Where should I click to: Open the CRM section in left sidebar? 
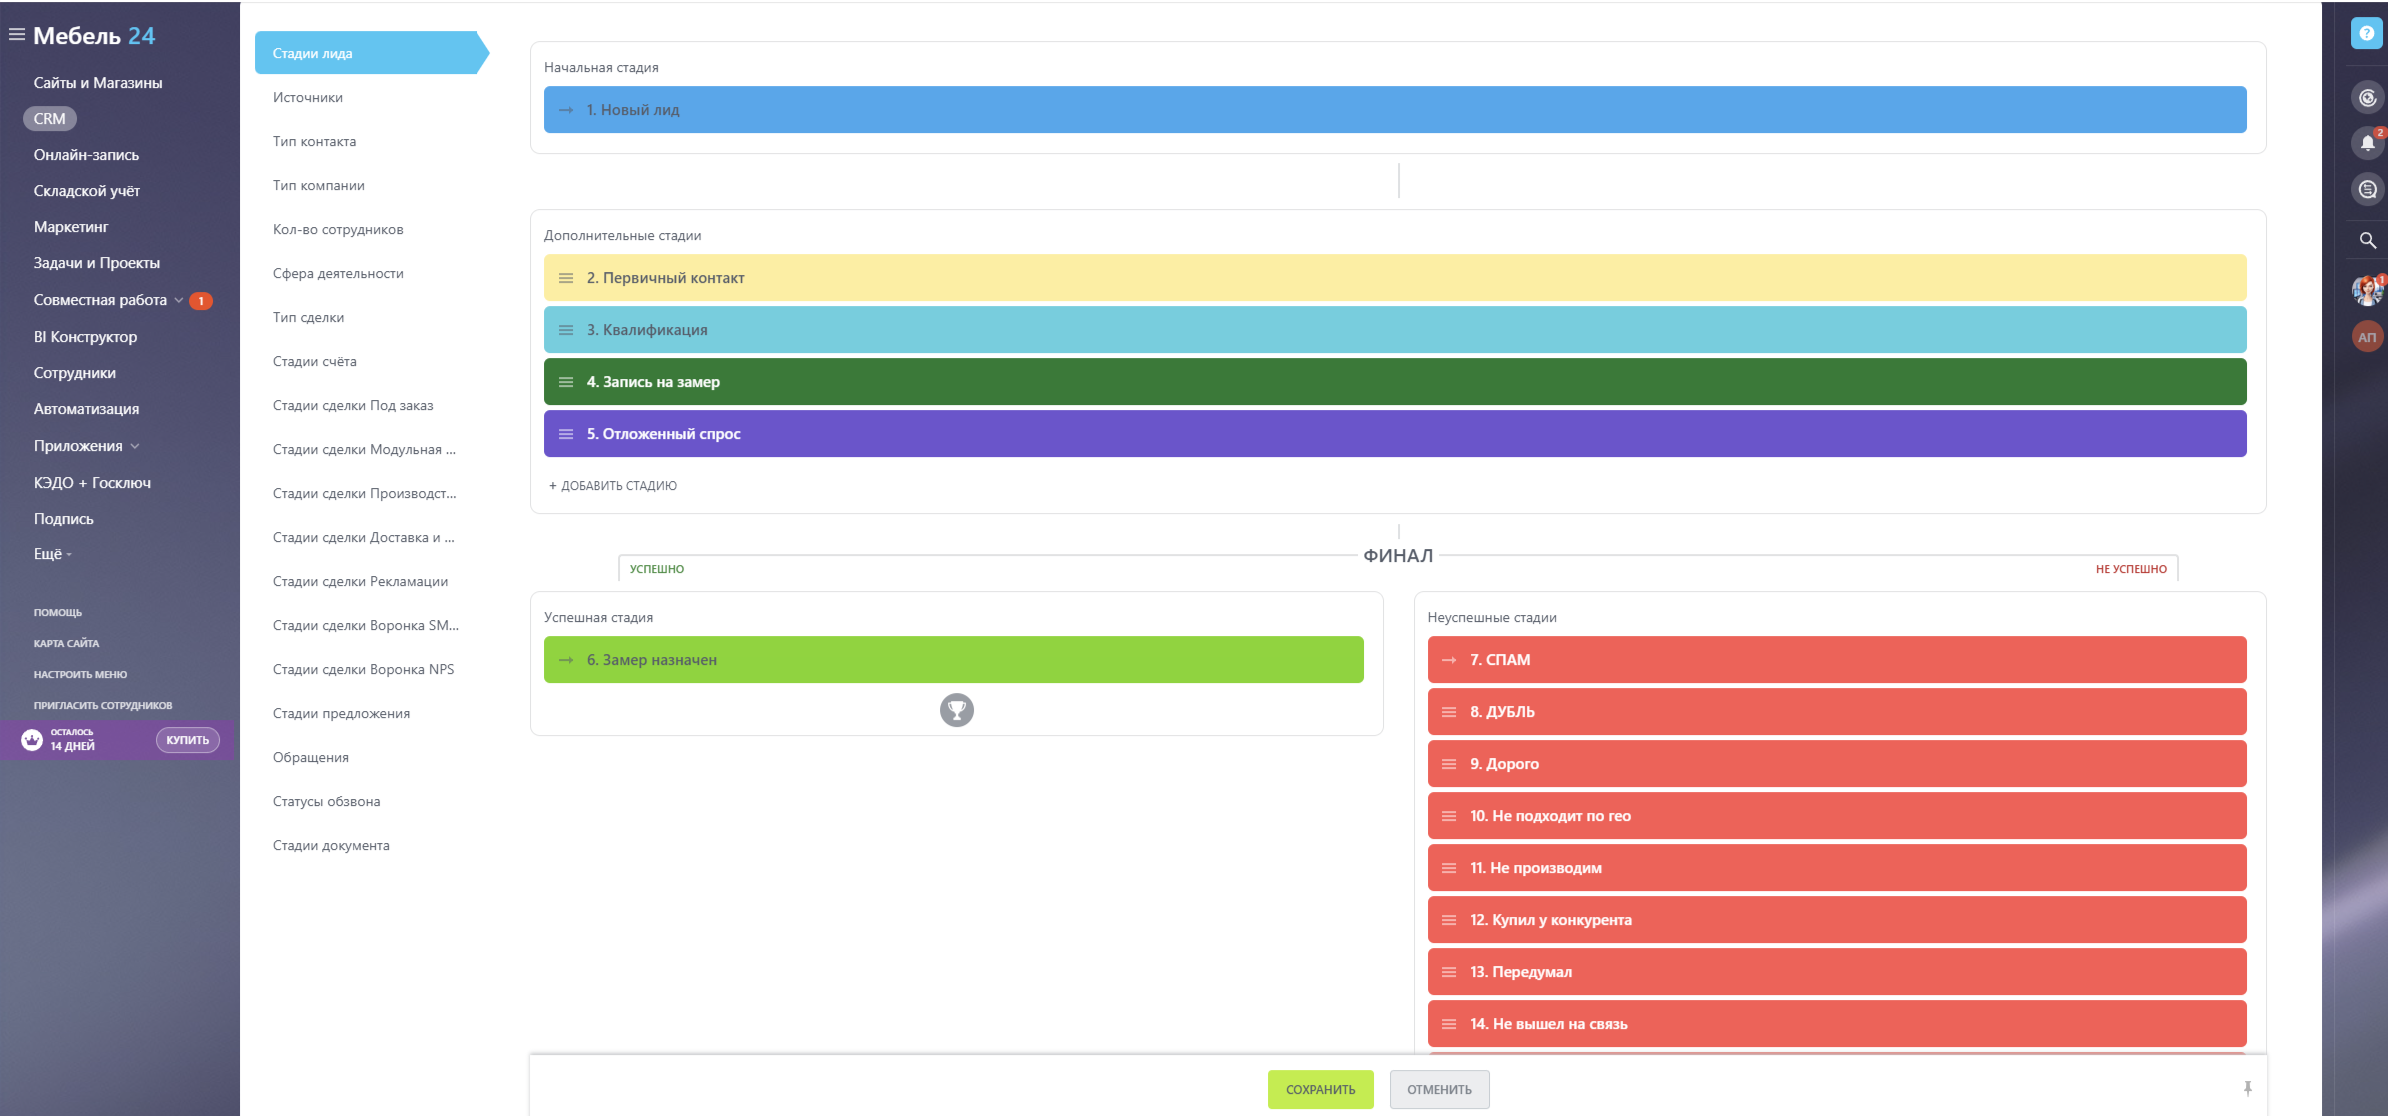pyautogui.click(x=49, y=119)
